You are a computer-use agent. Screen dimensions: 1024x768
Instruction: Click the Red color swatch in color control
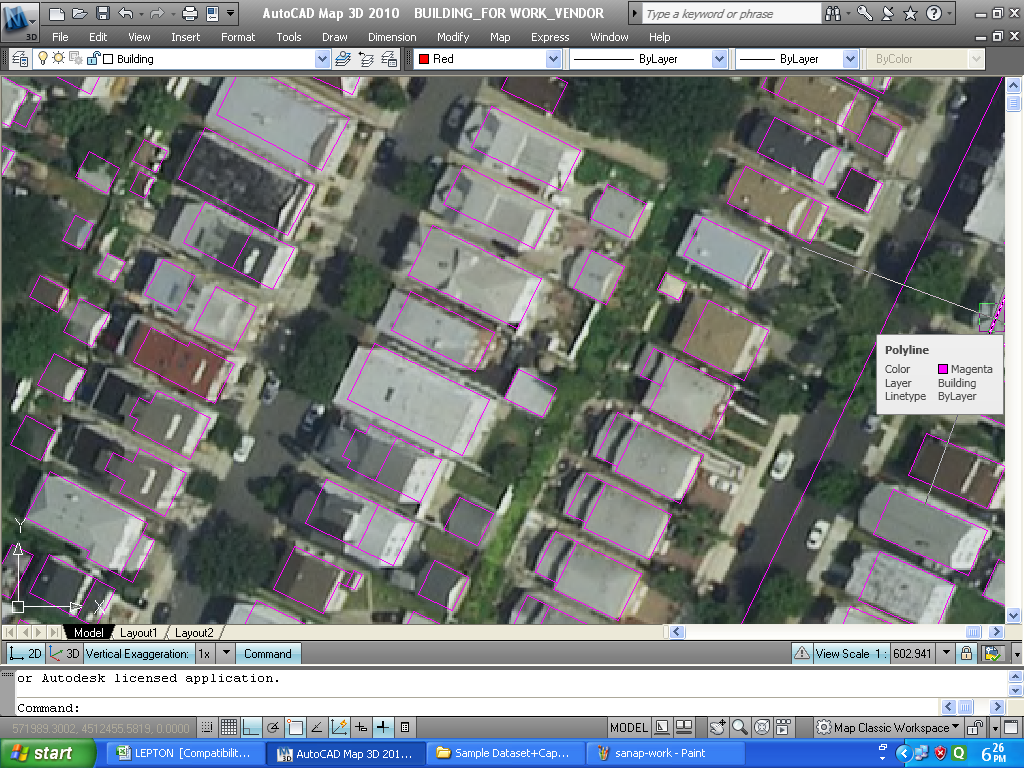click(x=424, y=59)
